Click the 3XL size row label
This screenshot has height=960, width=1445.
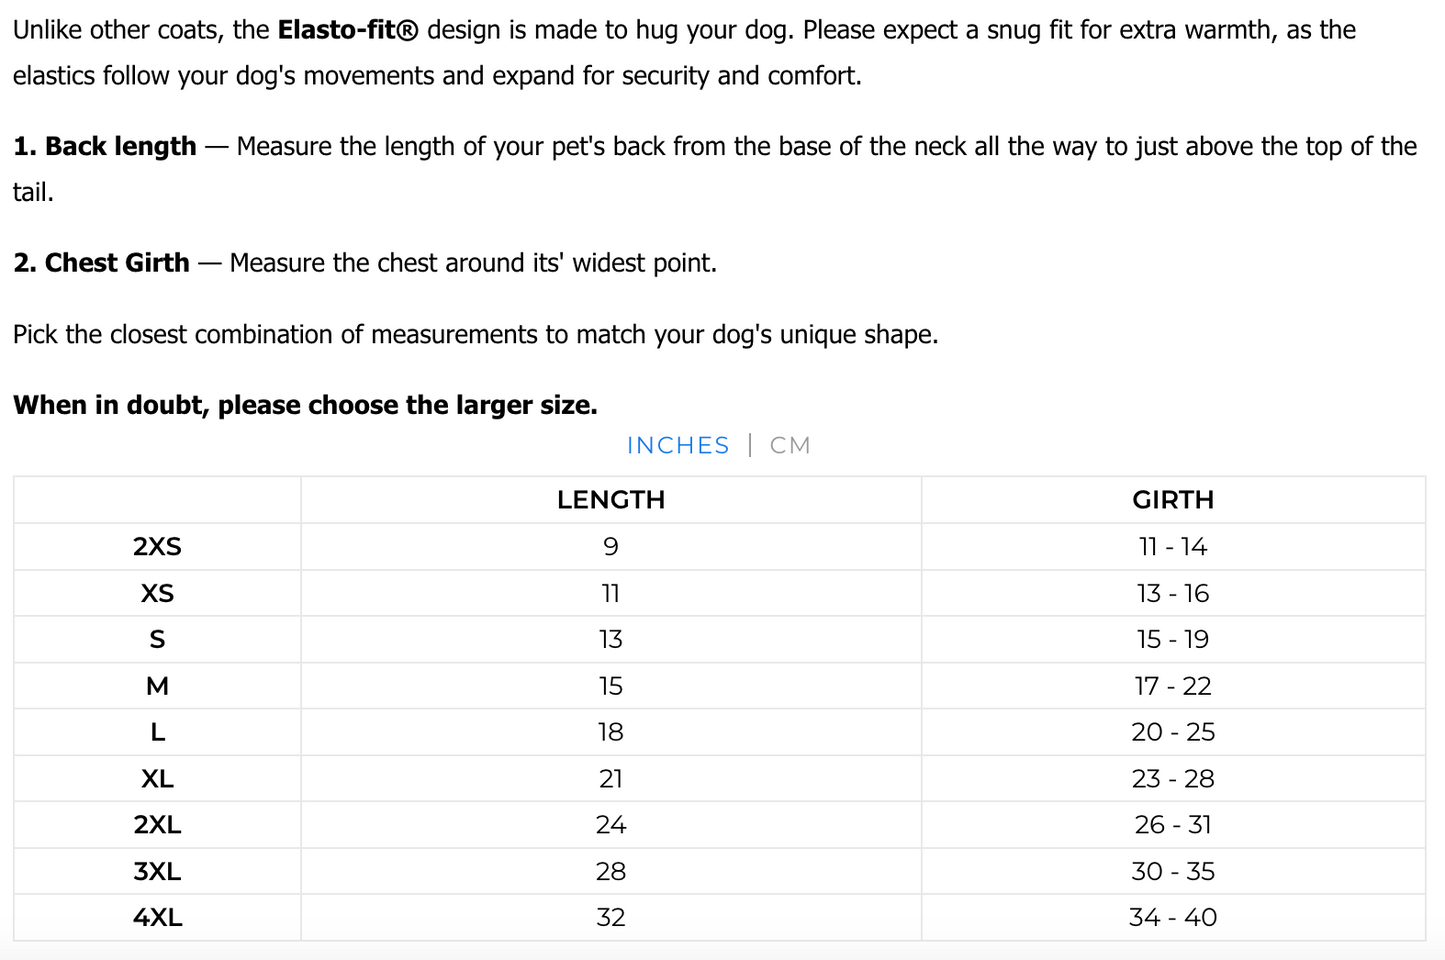157,872
